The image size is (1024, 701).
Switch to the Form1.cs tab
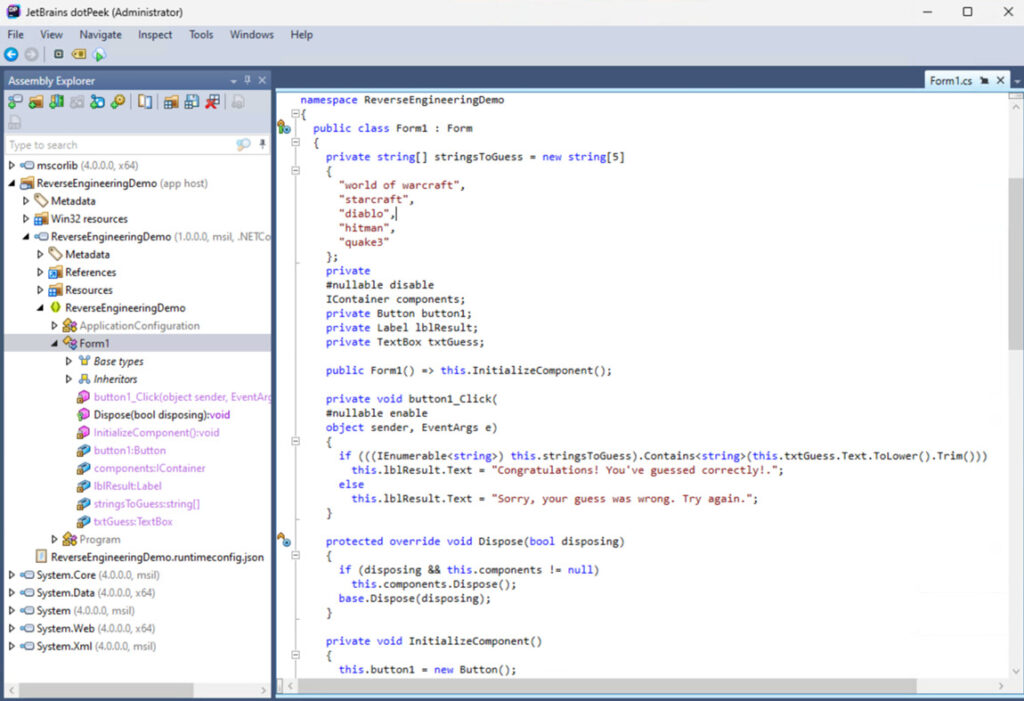click(950, 80)
